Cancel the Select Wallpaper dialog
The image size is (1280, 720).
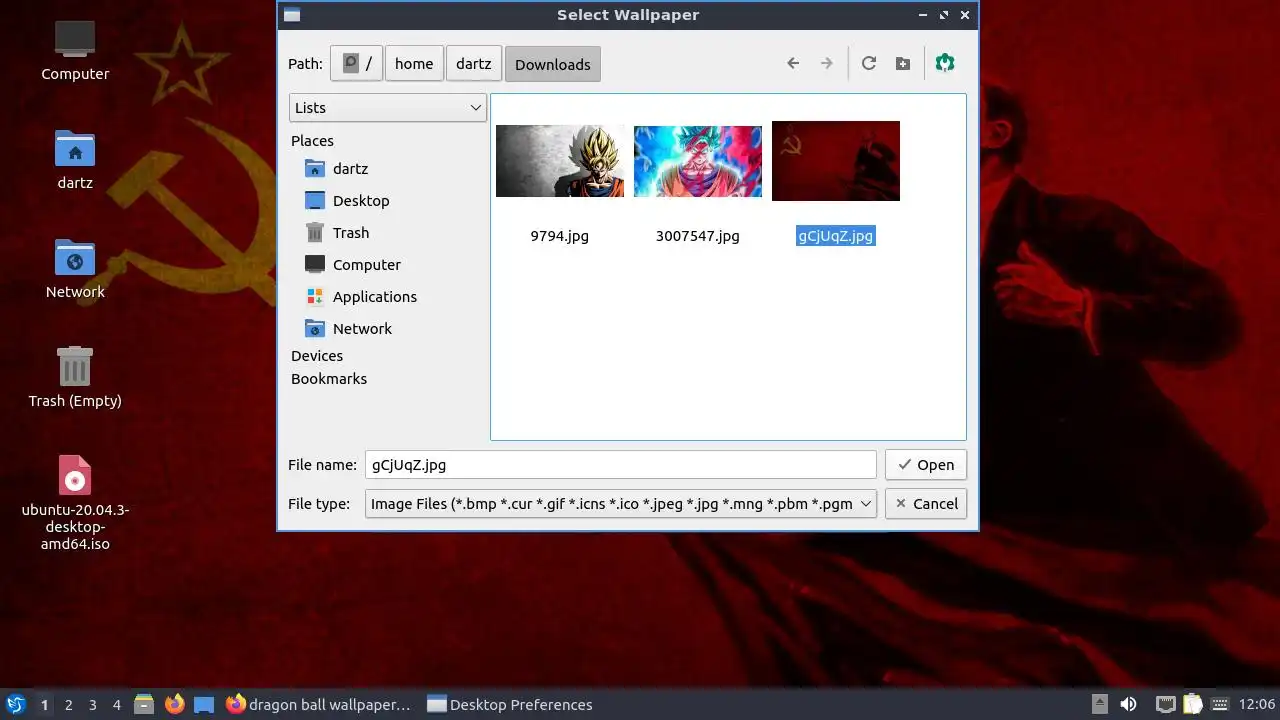click(x=926, y=504)
